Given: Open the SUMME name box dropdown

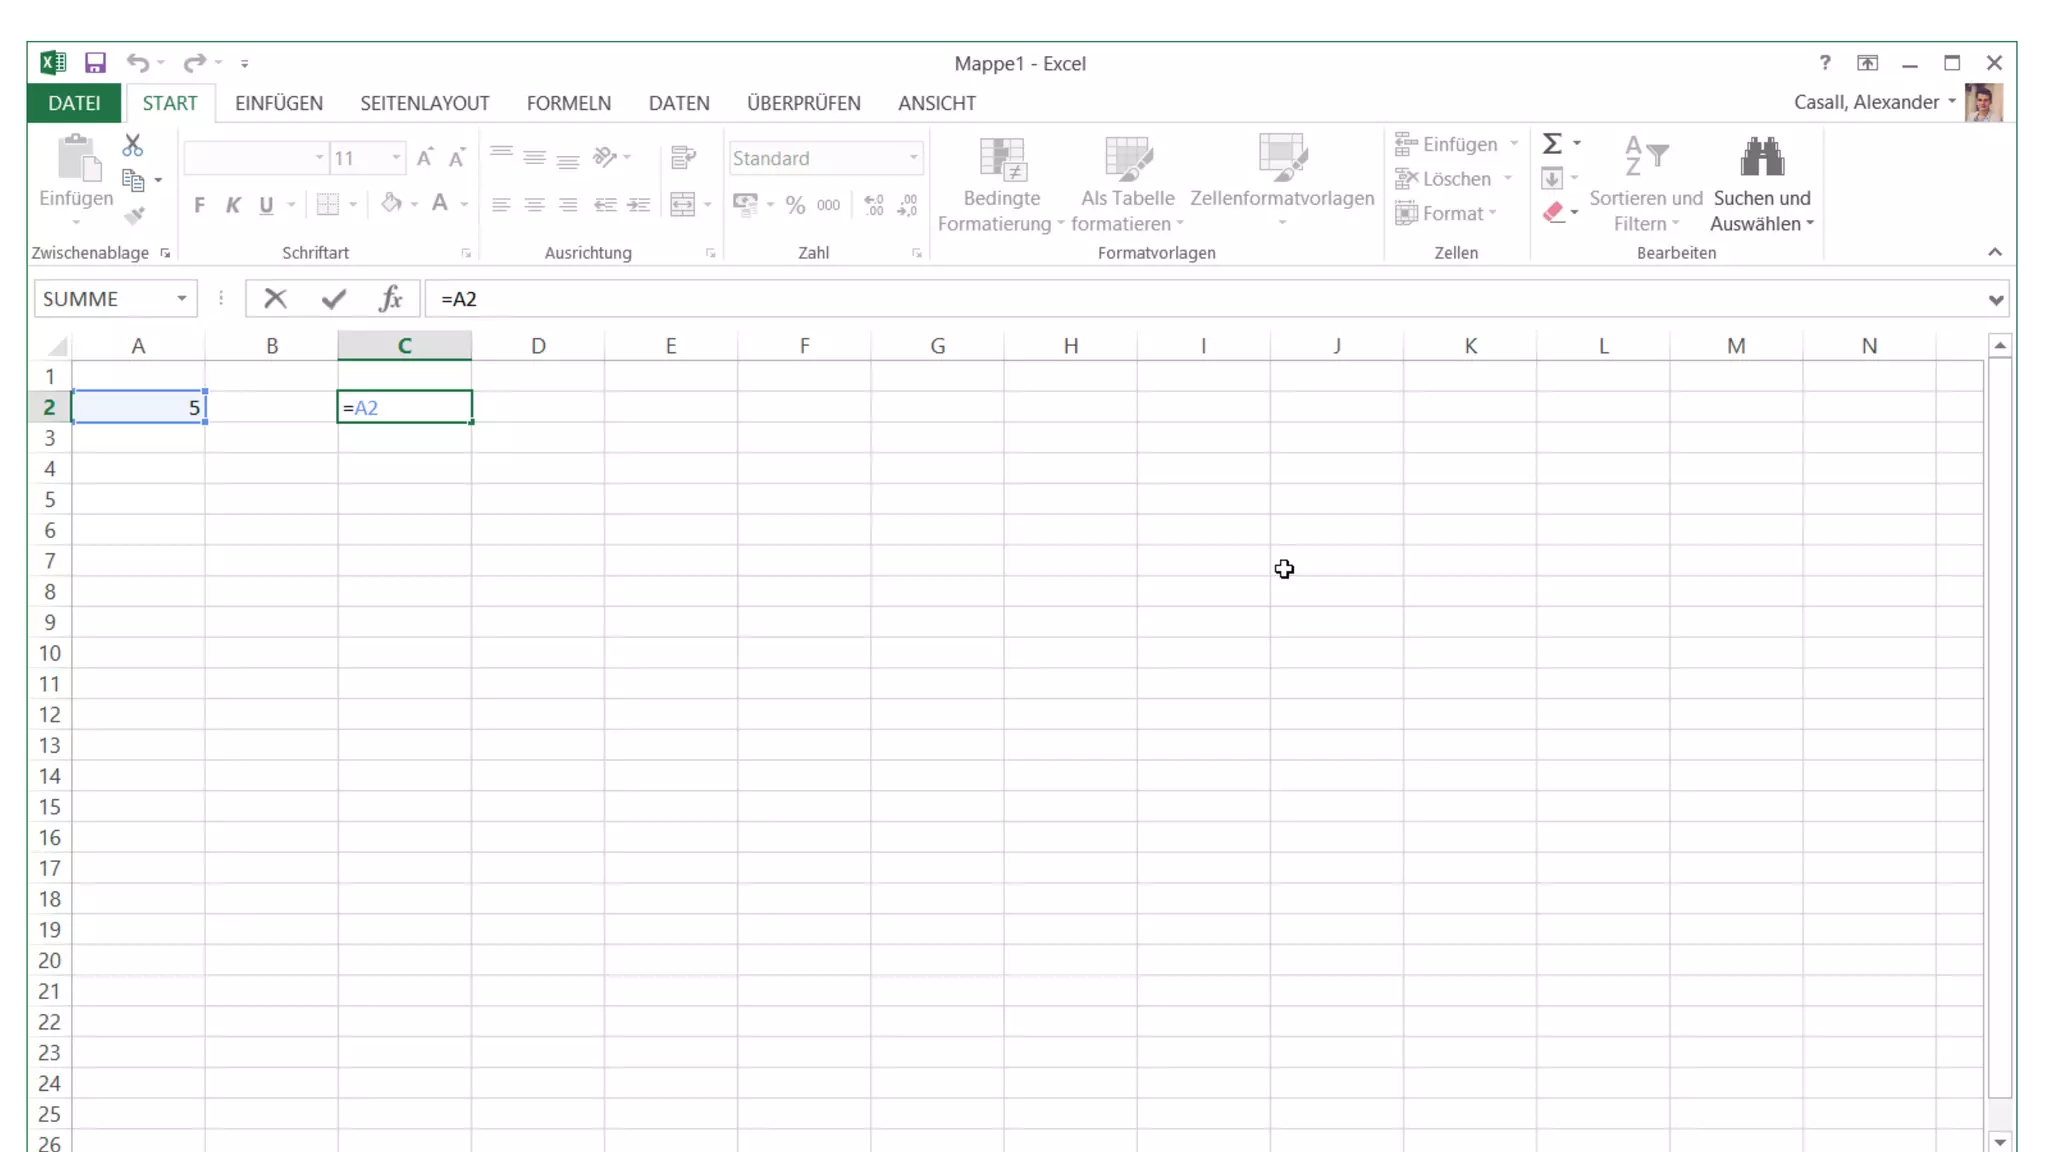Looking at the screenshot, I should 181,298.
